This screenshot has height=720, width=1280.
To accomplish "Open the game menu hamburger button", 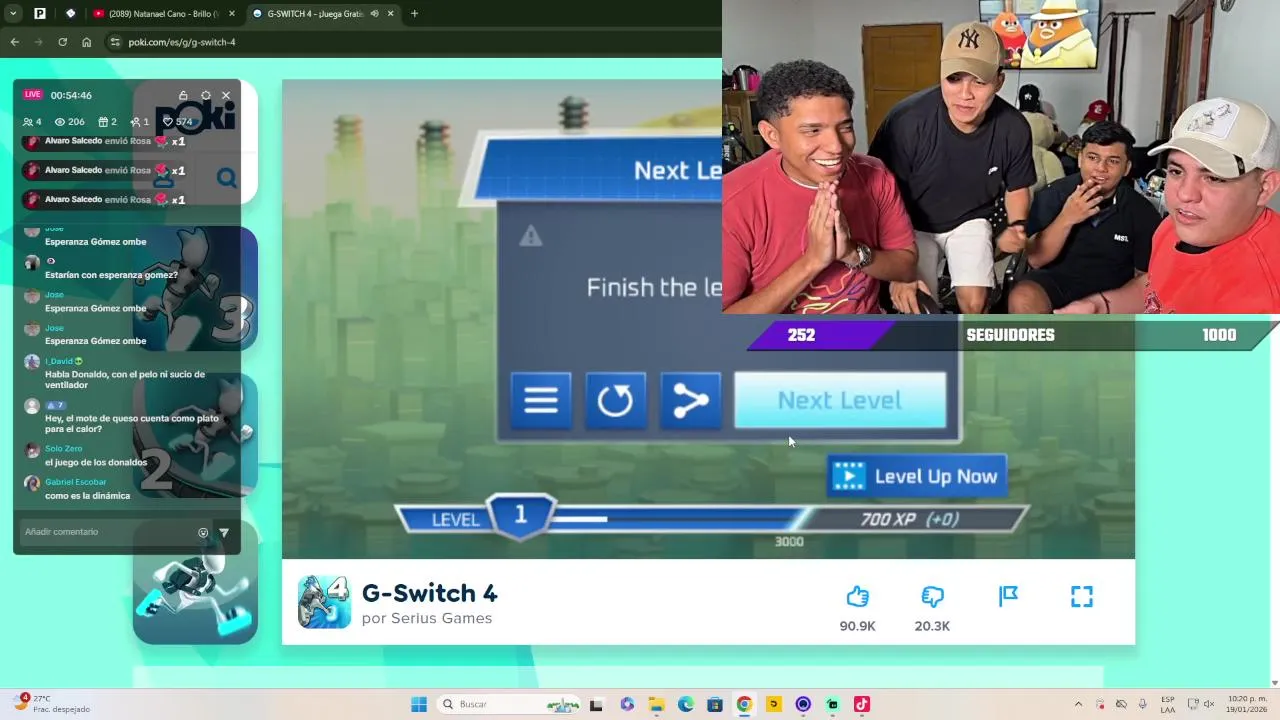I will pyautogui.click(x=541, y=400).
